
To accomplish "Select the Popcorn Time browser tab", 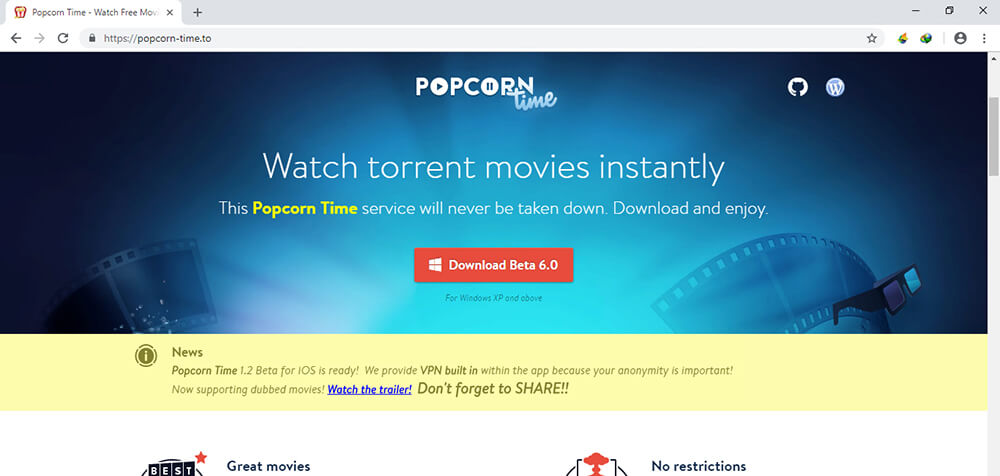I will (94, 12).
